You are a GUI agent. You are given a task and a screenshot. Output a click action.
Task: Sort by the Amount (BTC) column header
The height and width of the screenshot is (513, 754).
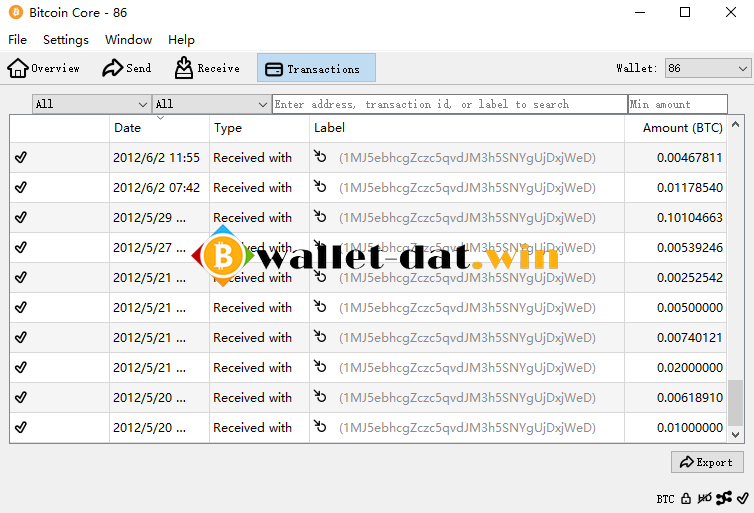[x=676, y=128]
